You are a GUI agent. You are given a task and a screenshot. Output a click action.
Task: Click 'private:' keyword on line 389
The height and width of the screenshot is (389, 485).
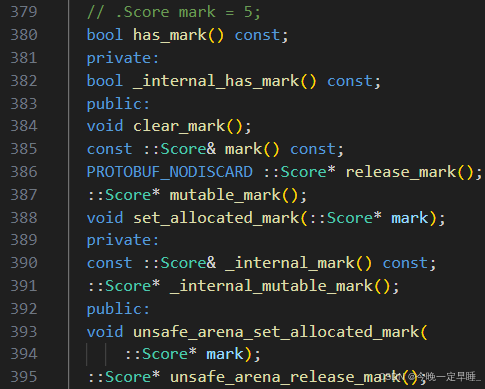click(x=123, y=240)
